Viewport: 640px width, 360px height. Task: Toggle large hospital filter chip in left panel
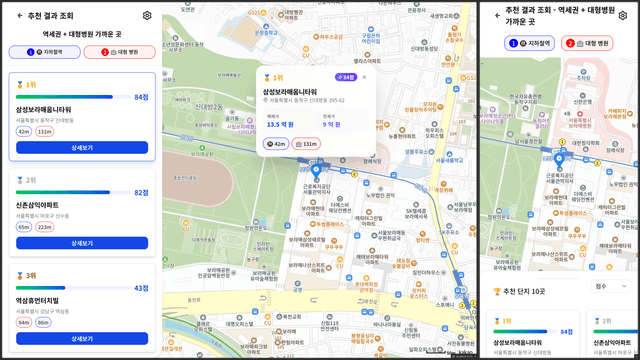click(120, 52)
